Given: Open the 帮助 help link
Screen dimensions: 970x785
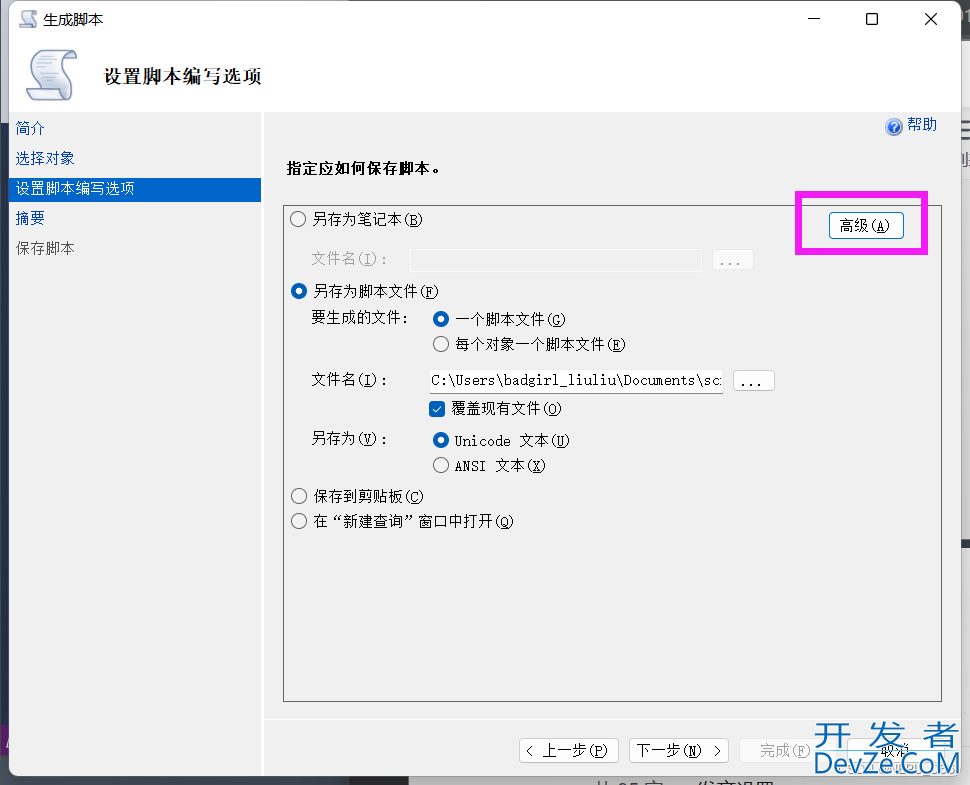Looking at the screenshot, I should click(x=922, y=125).
